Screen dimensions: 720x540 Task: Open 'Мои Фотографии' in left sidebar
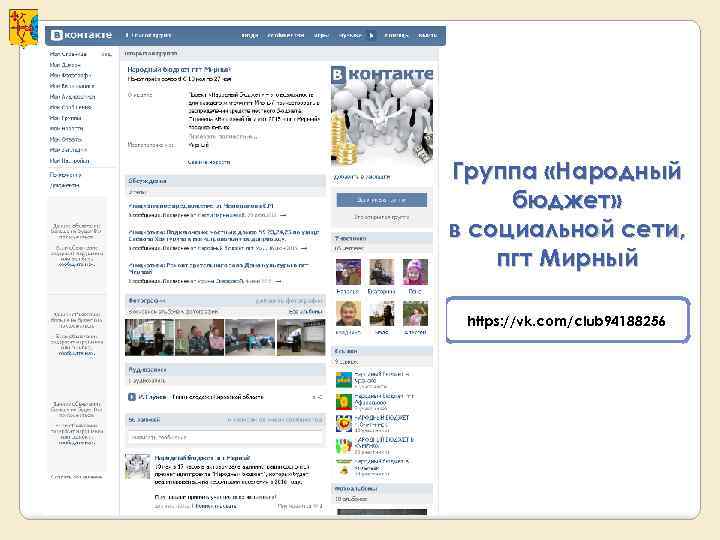pos(70,75)
